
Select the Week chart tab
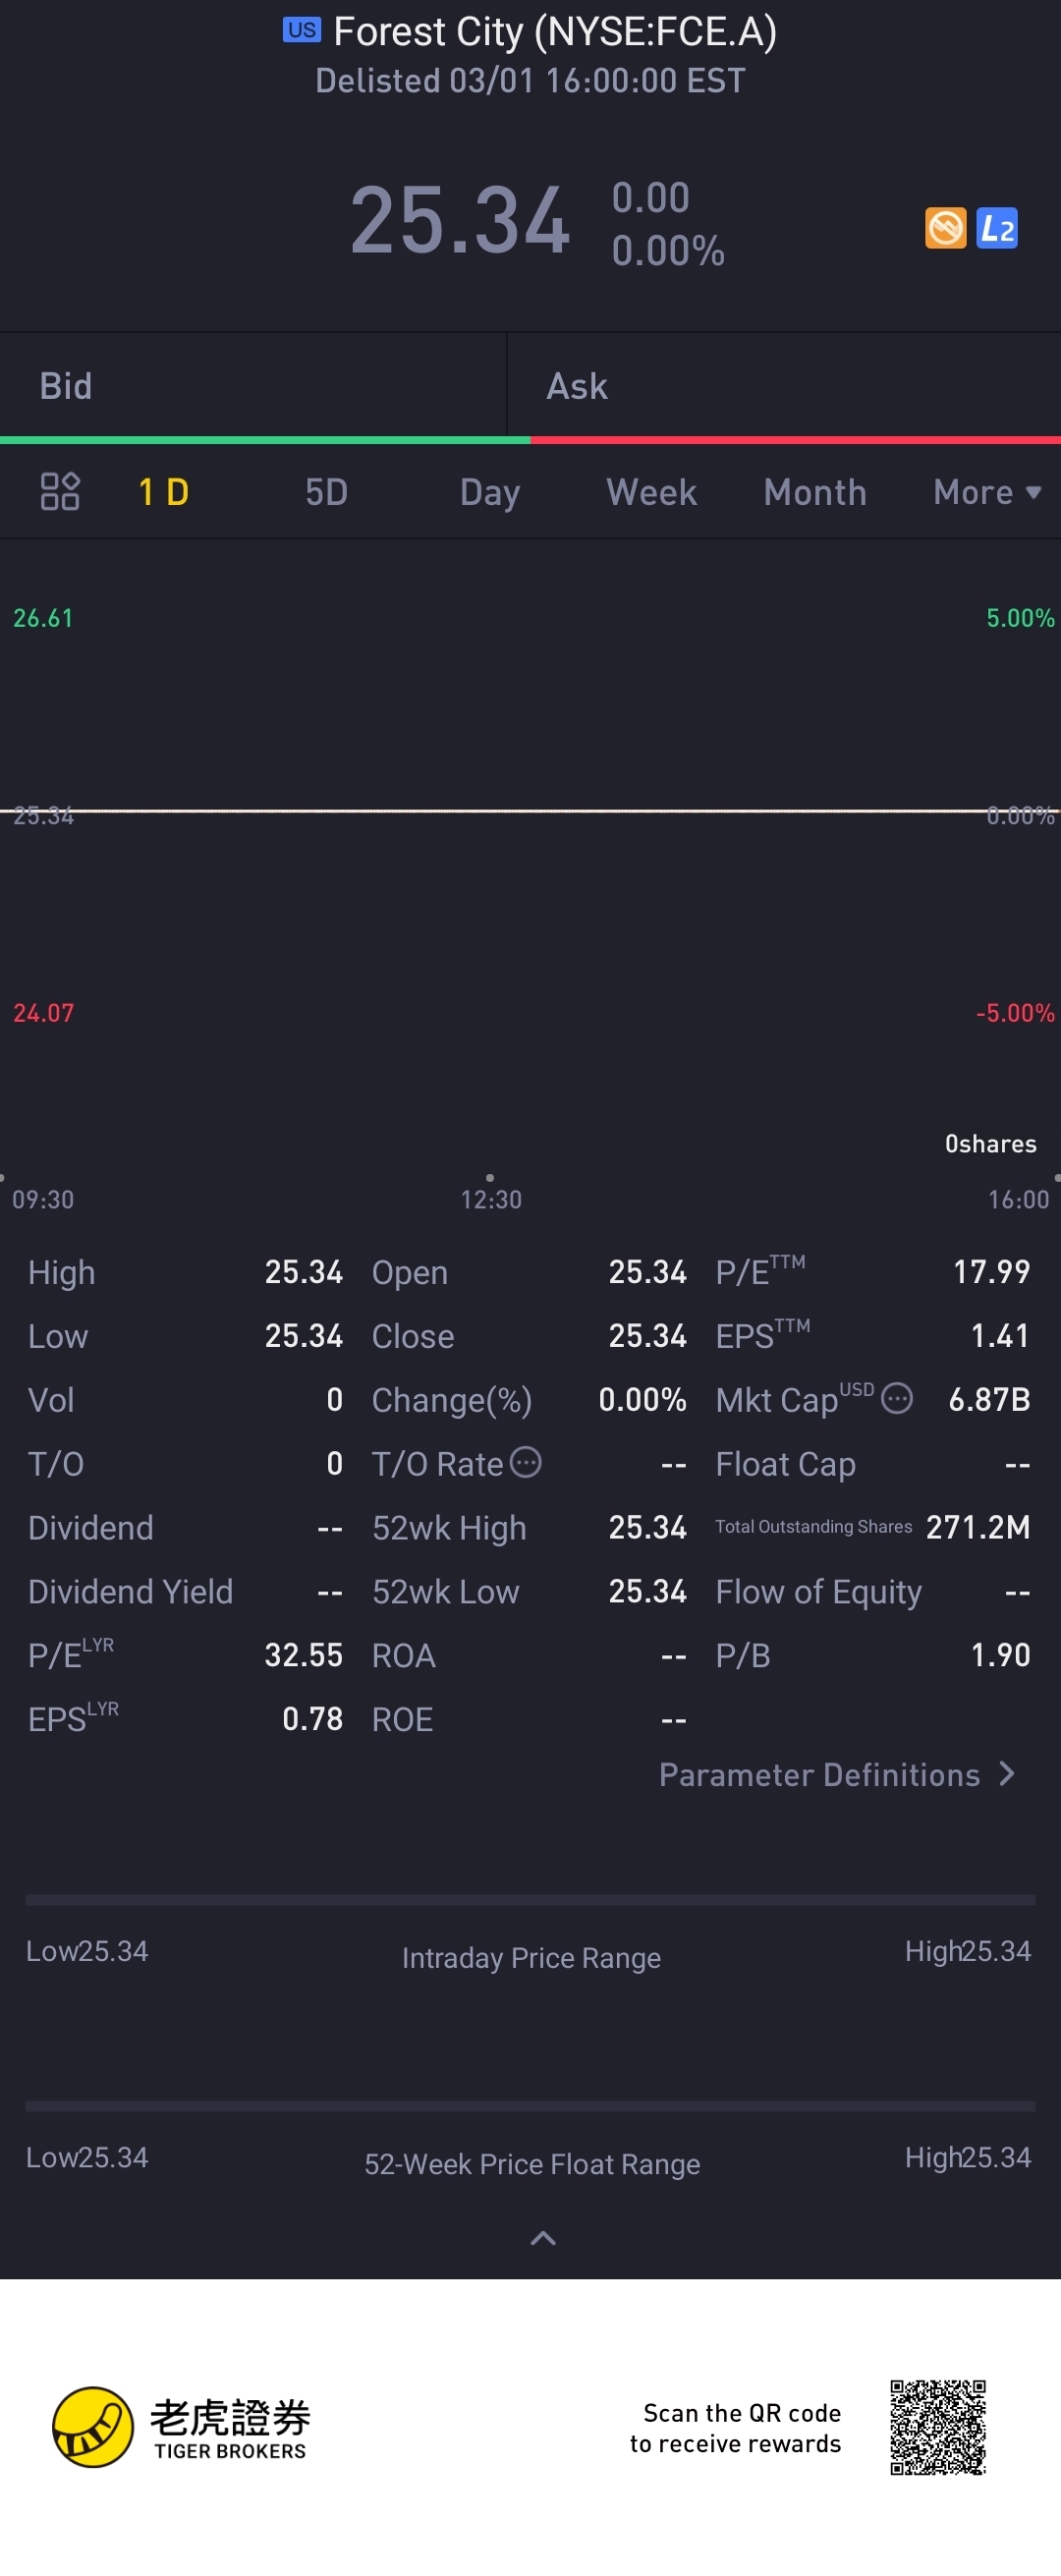click(x=651, y=492)
